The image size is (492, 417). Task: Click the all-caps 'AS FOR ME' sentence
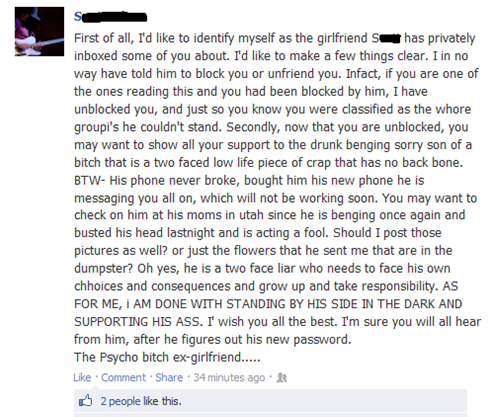[x=268, y=304]
